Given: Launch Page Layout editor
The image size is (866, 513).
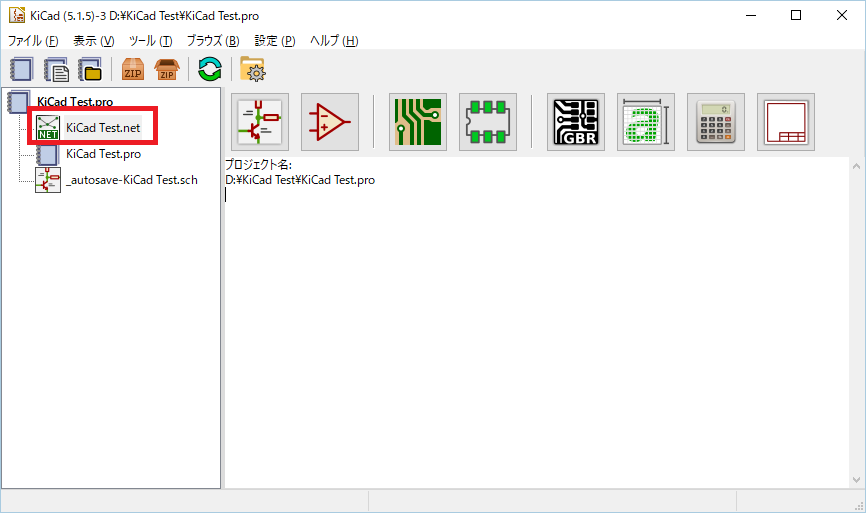Looking at the screenshot, I should click(786, 122).
